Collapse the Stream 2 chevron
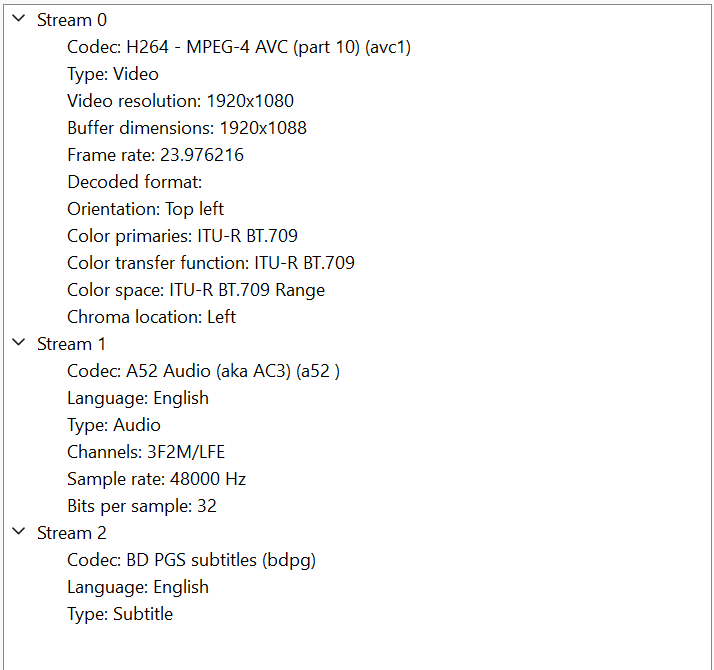 pos(19,532)
